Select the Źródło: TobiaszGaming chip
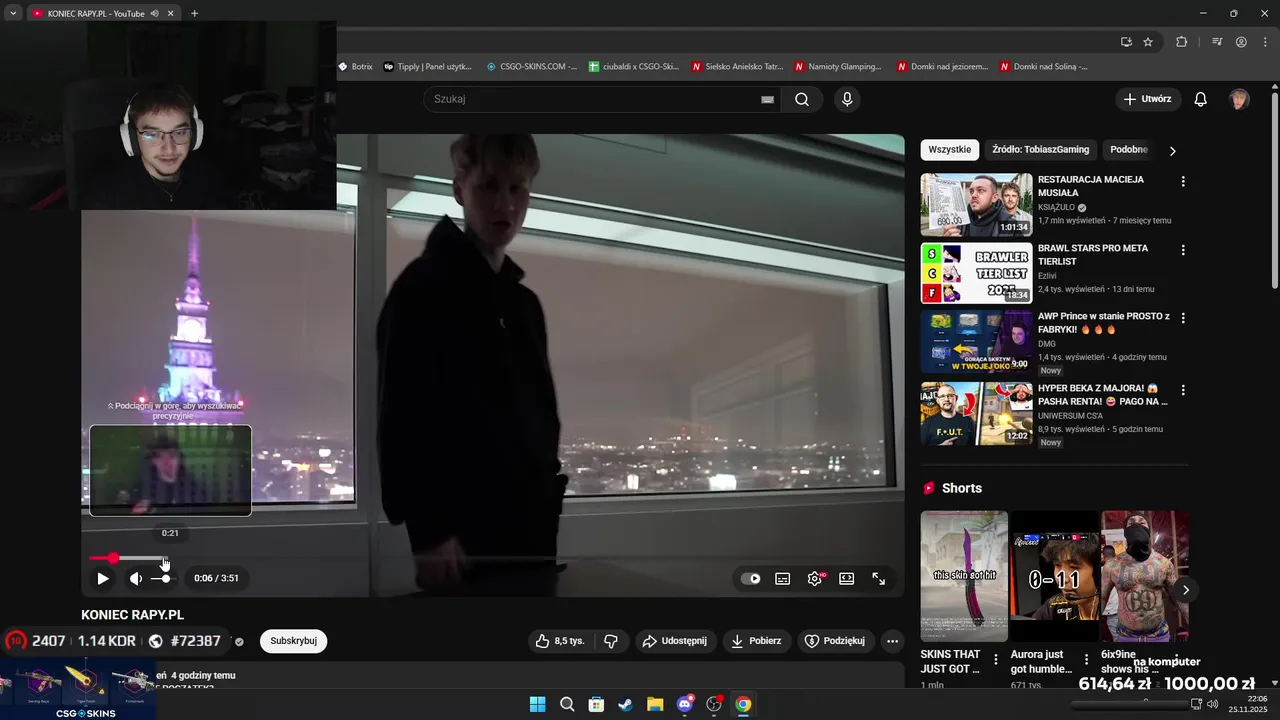This screenshot has height=720, width=1280. point(1040,149)
